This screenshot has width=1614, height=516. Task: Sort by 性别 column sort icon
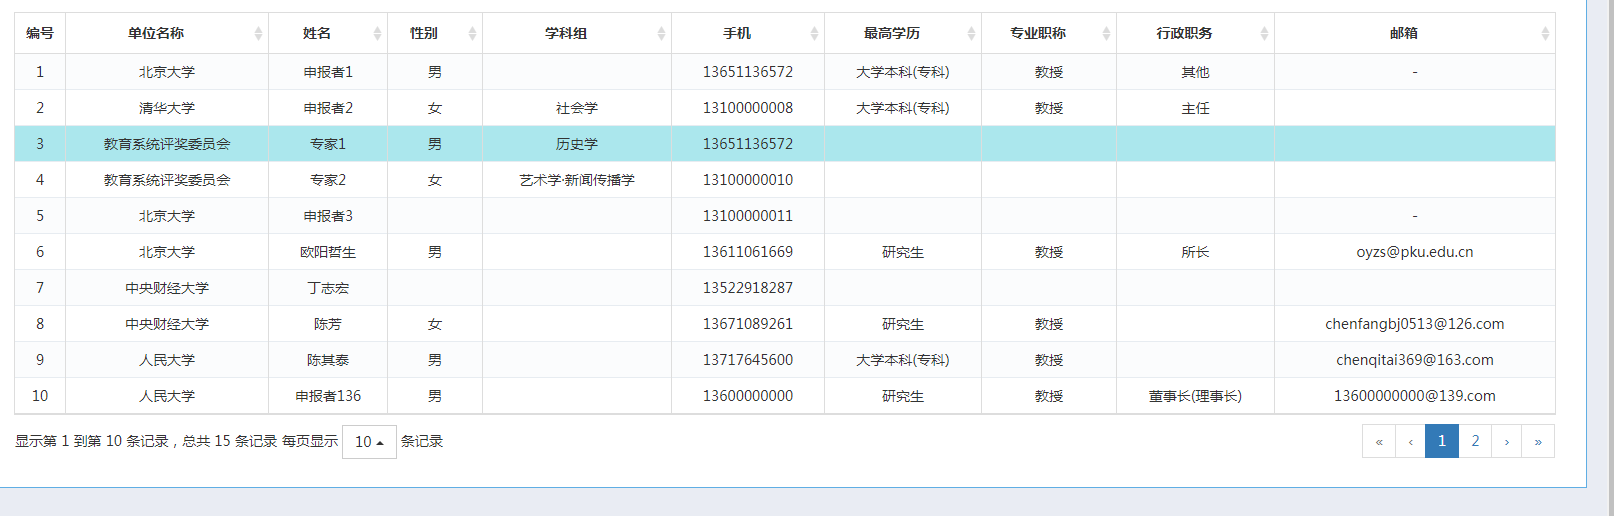coord(472,34)
